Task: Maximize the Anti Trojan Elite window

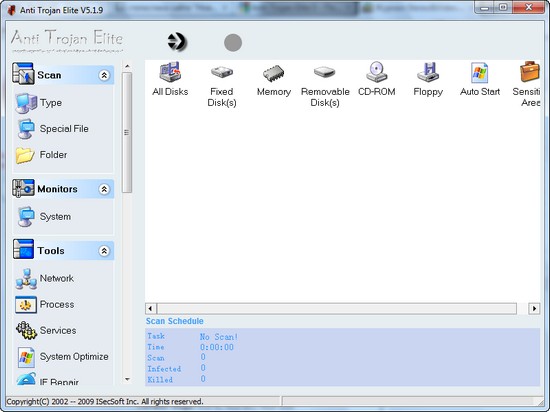Action: coord(503,8)
